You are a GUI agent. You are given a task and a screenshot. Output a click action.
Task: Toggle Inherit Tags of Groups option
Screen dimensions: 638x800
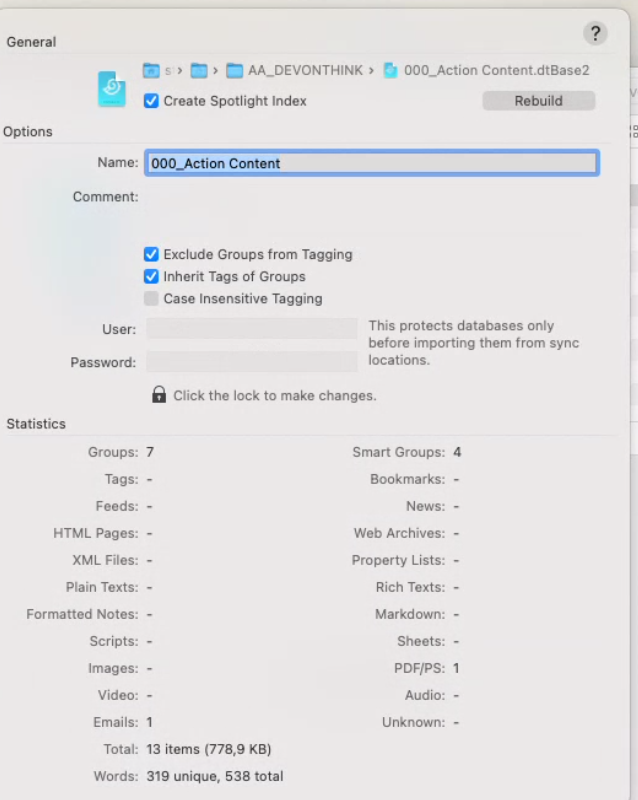pyautogui.click(x=151, y=277)
